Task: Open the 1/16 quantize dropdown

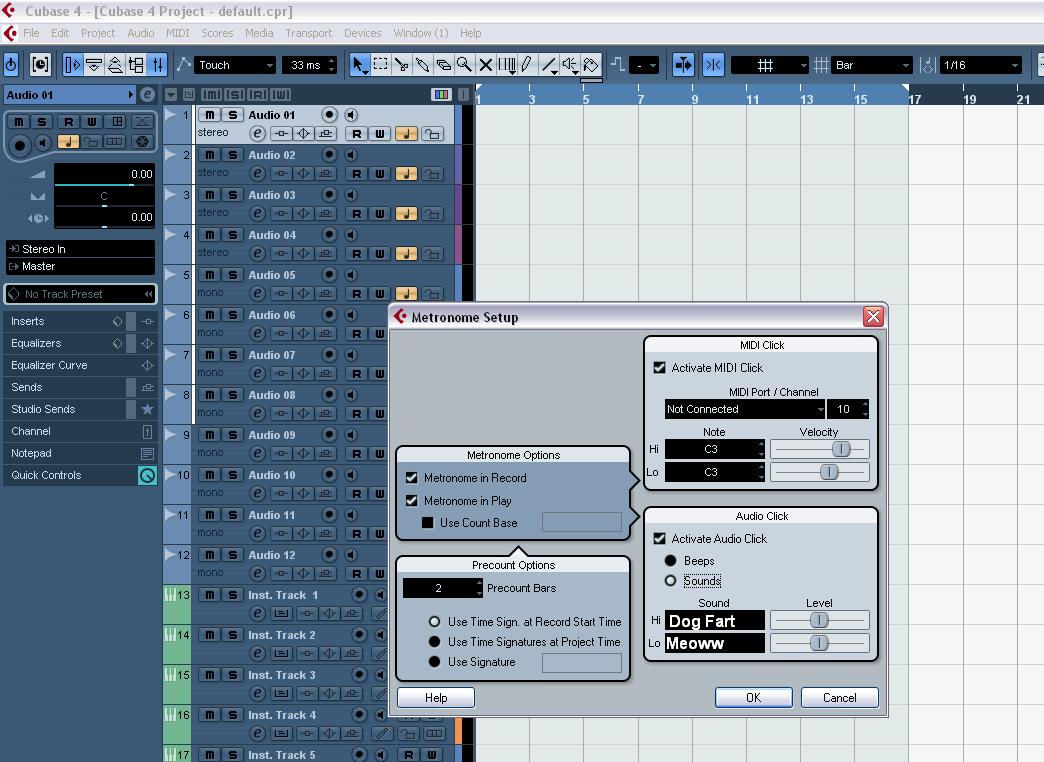Action: 980,65
